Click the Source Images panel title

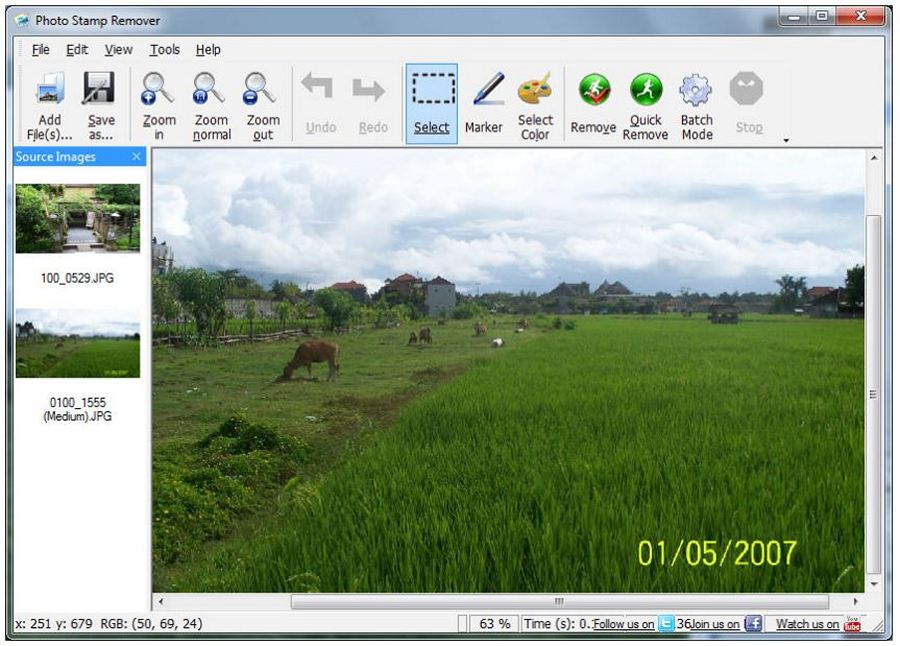pyautogui.click(x=56, y=157)
